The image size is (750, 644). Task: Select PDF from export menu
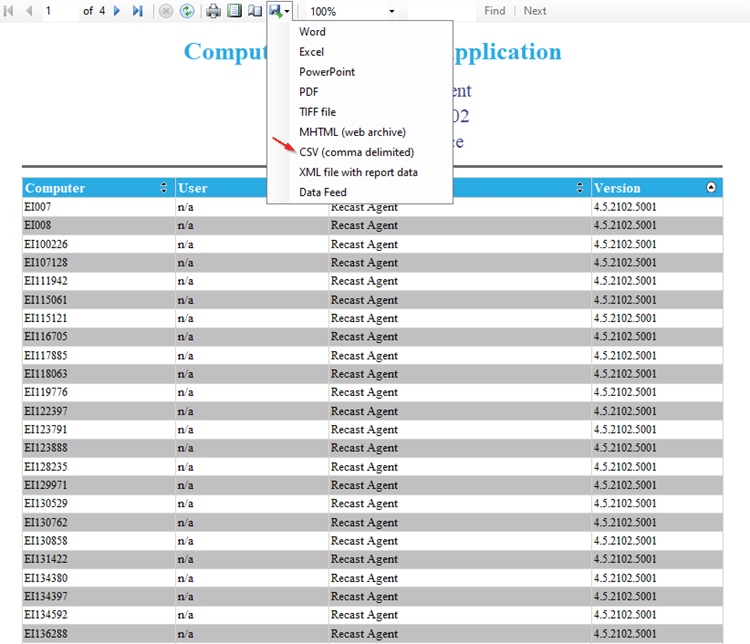(309, 92)
